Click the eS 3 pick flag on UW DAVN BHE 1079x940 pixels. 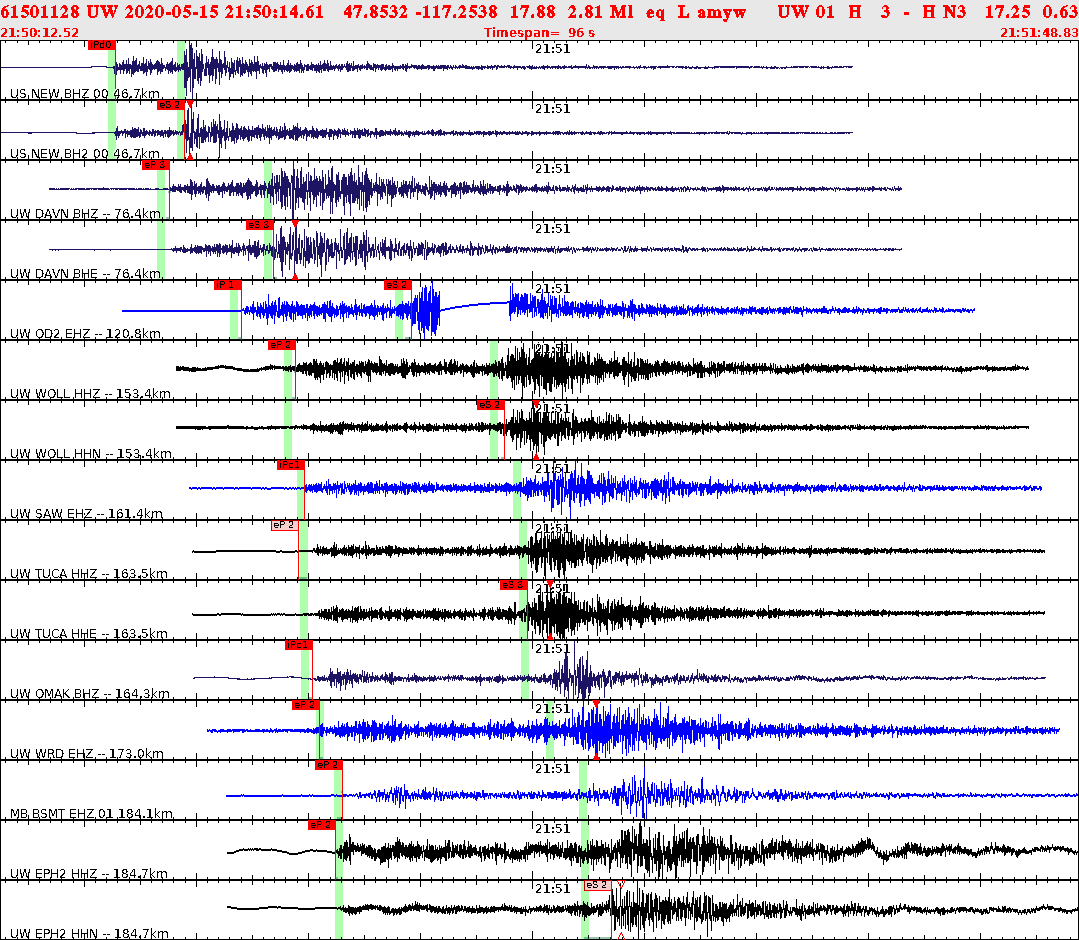(x=258, y=225)
